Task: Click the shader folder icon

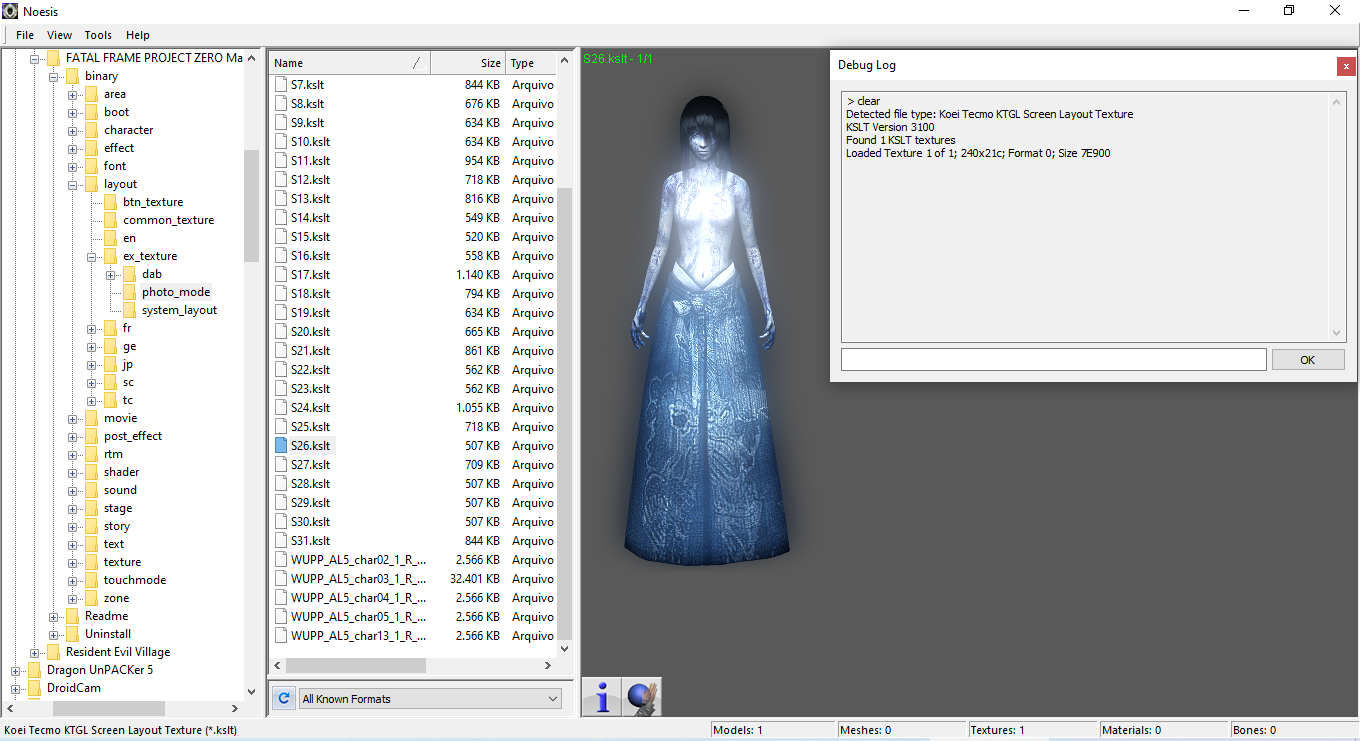Action: tap(92, 472)
